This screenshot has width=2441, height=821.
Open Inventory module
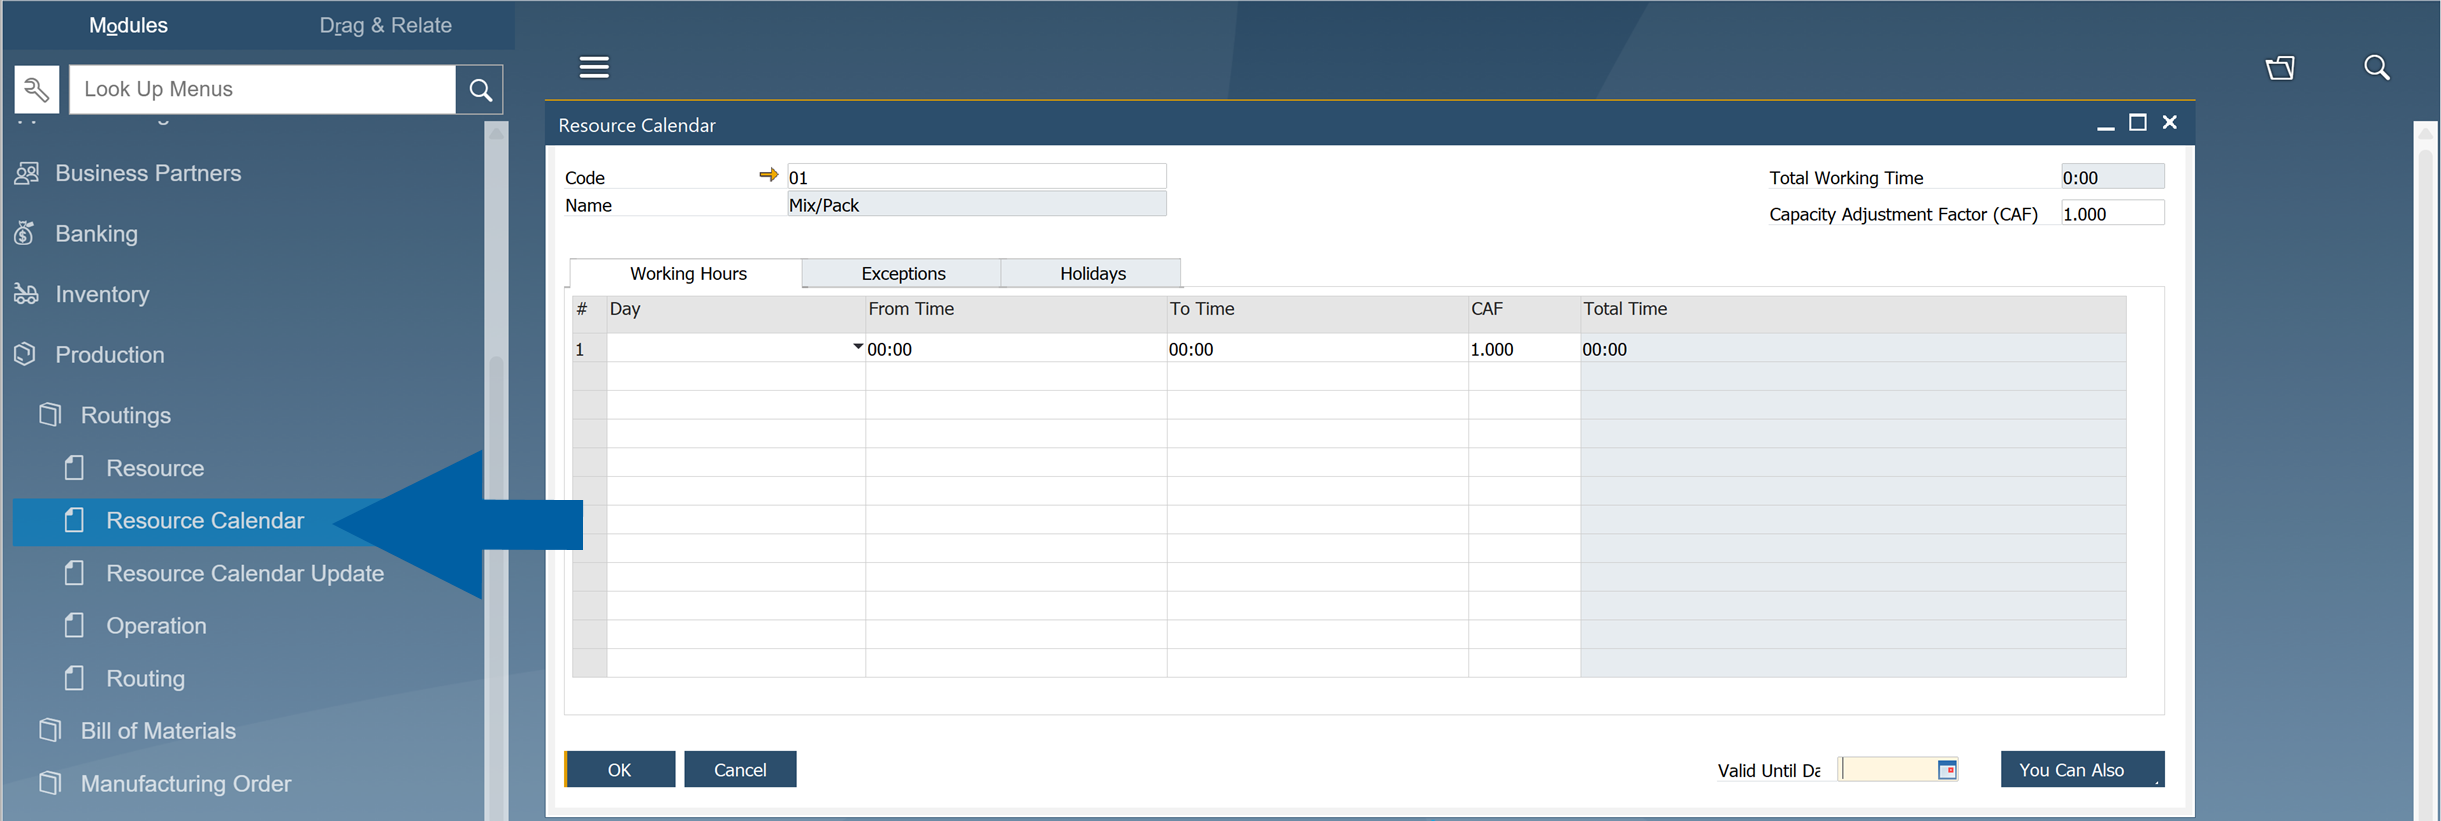coord(102,294)
